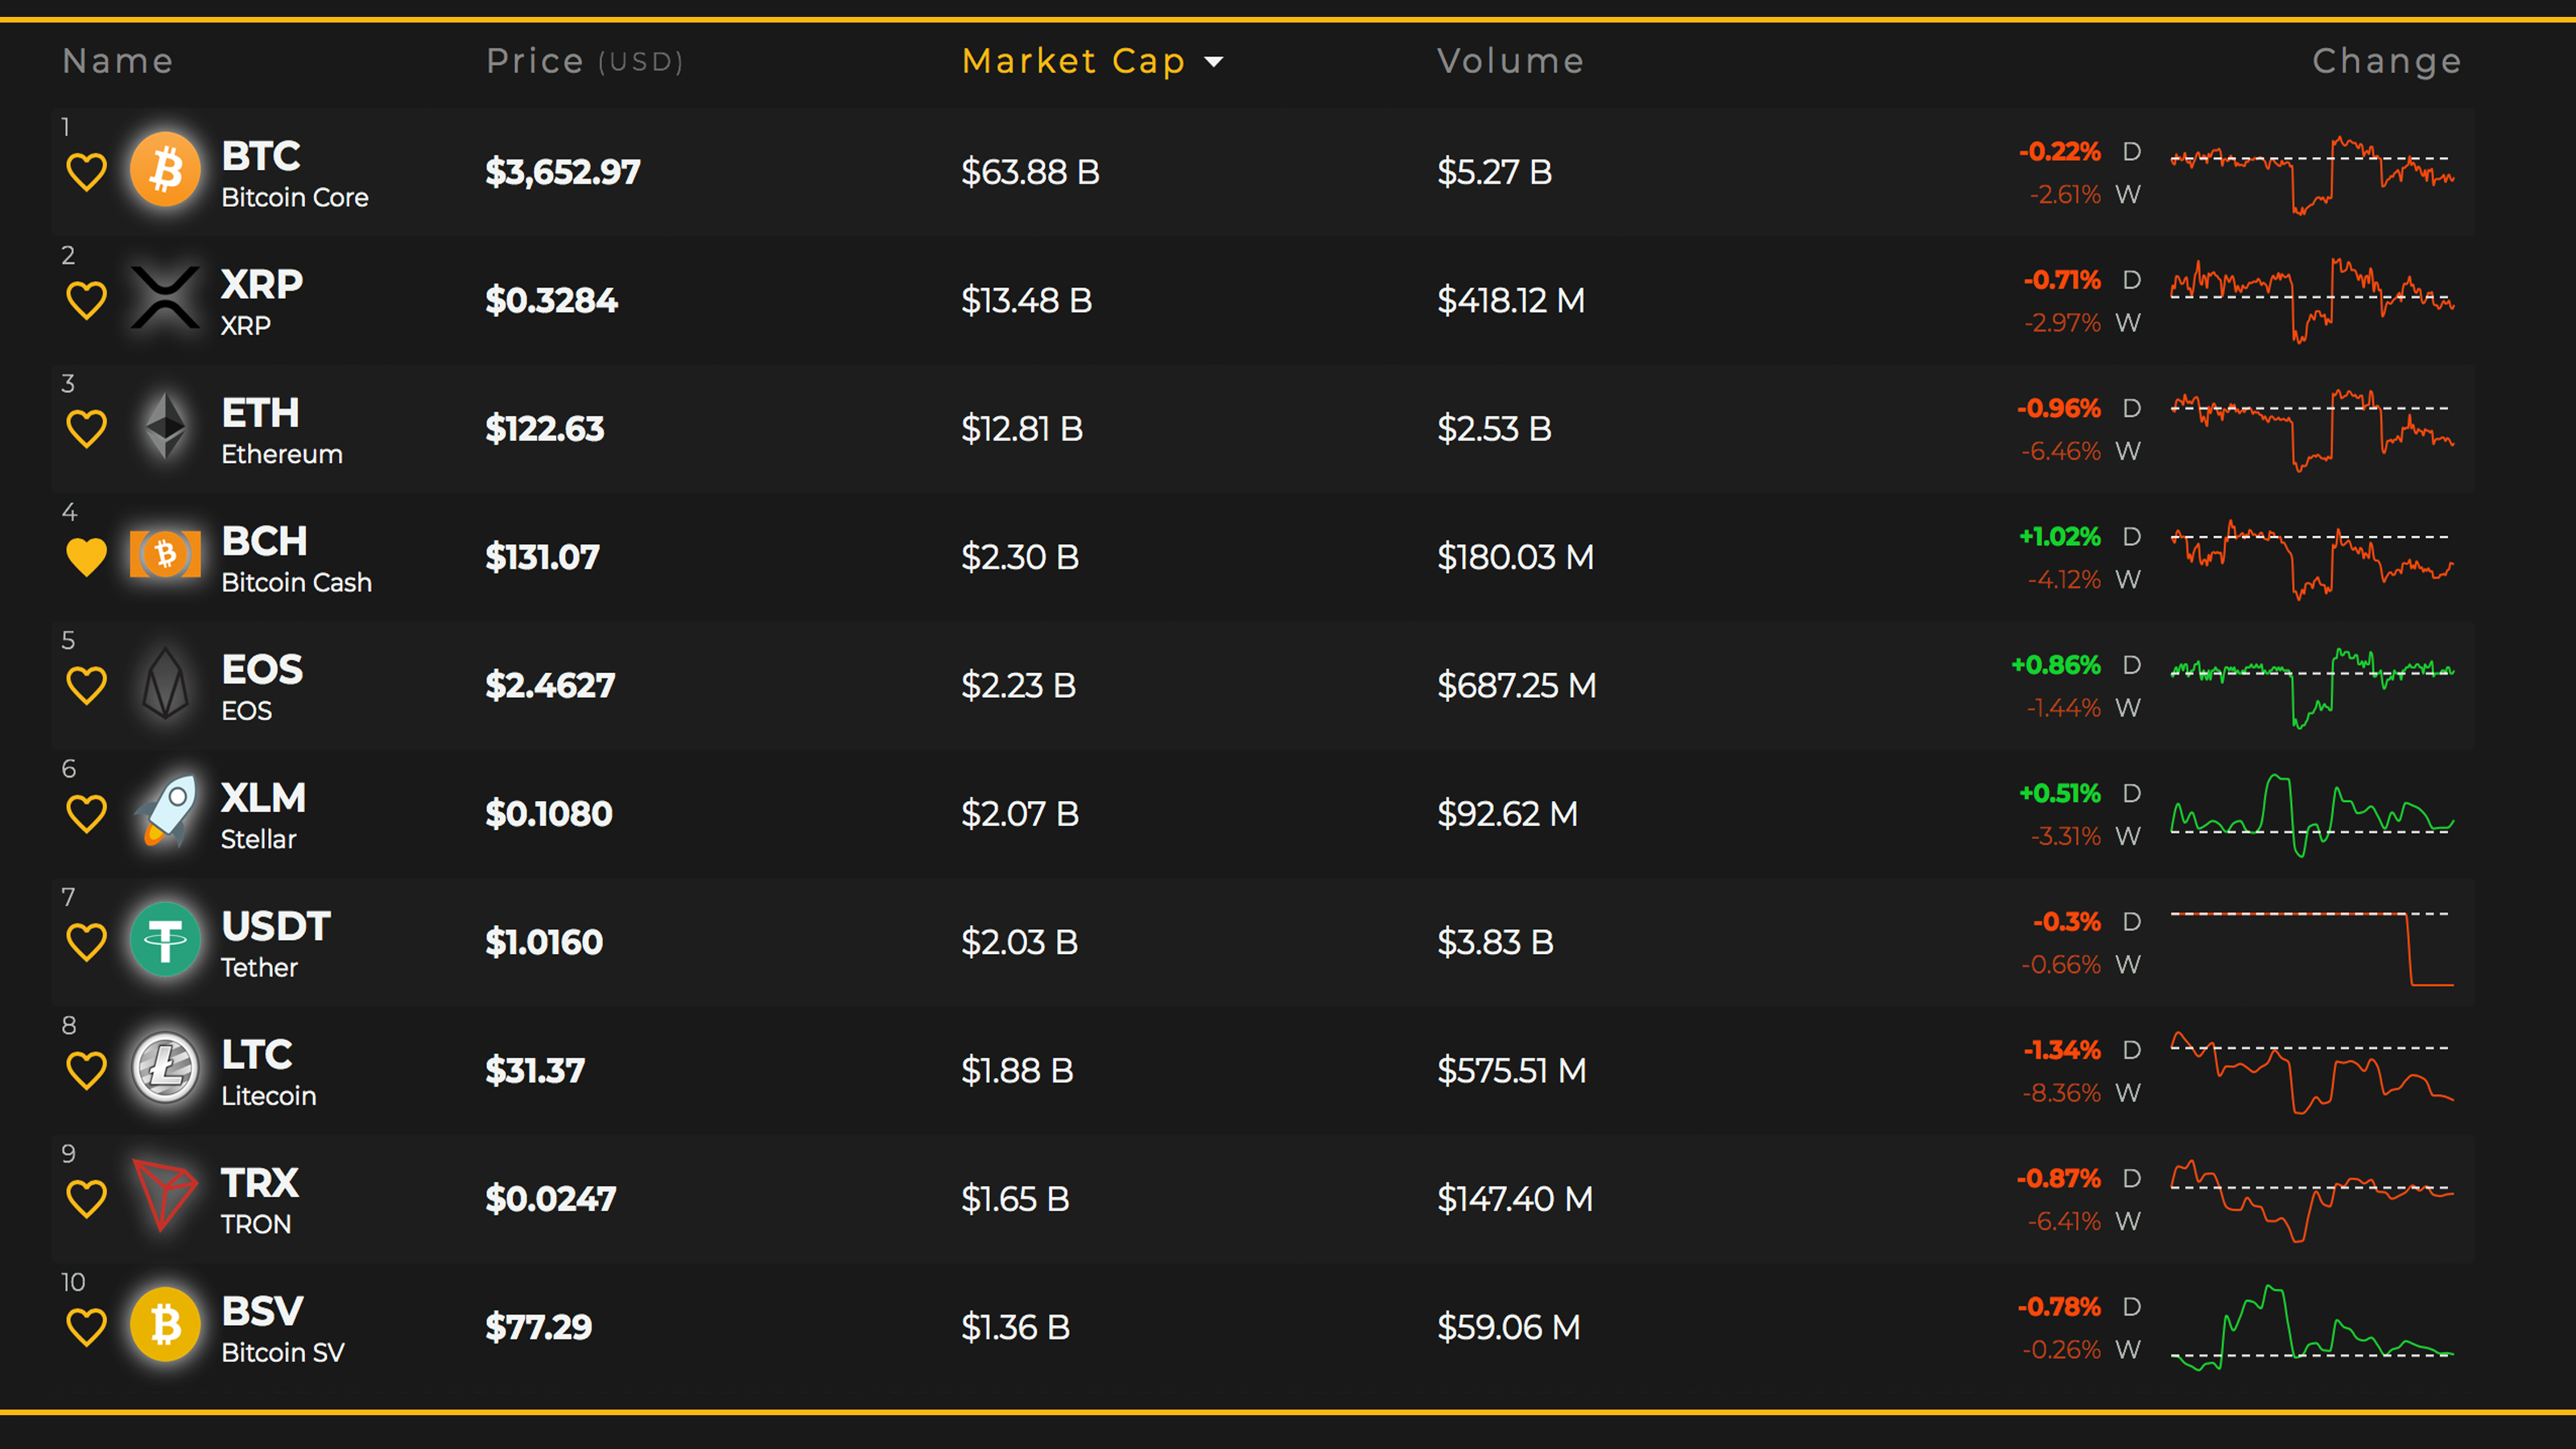Favorite BTC with its heart icon
Image resolution: width=2576 pixels, height=1449 pixels.
tap(86, 172)
